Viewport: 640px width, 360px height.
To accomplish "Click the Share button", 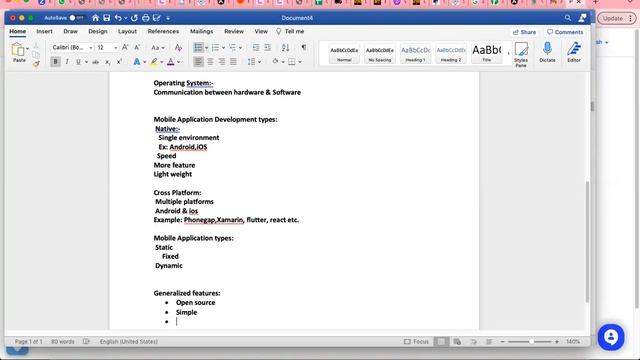I will click(524, 32).
